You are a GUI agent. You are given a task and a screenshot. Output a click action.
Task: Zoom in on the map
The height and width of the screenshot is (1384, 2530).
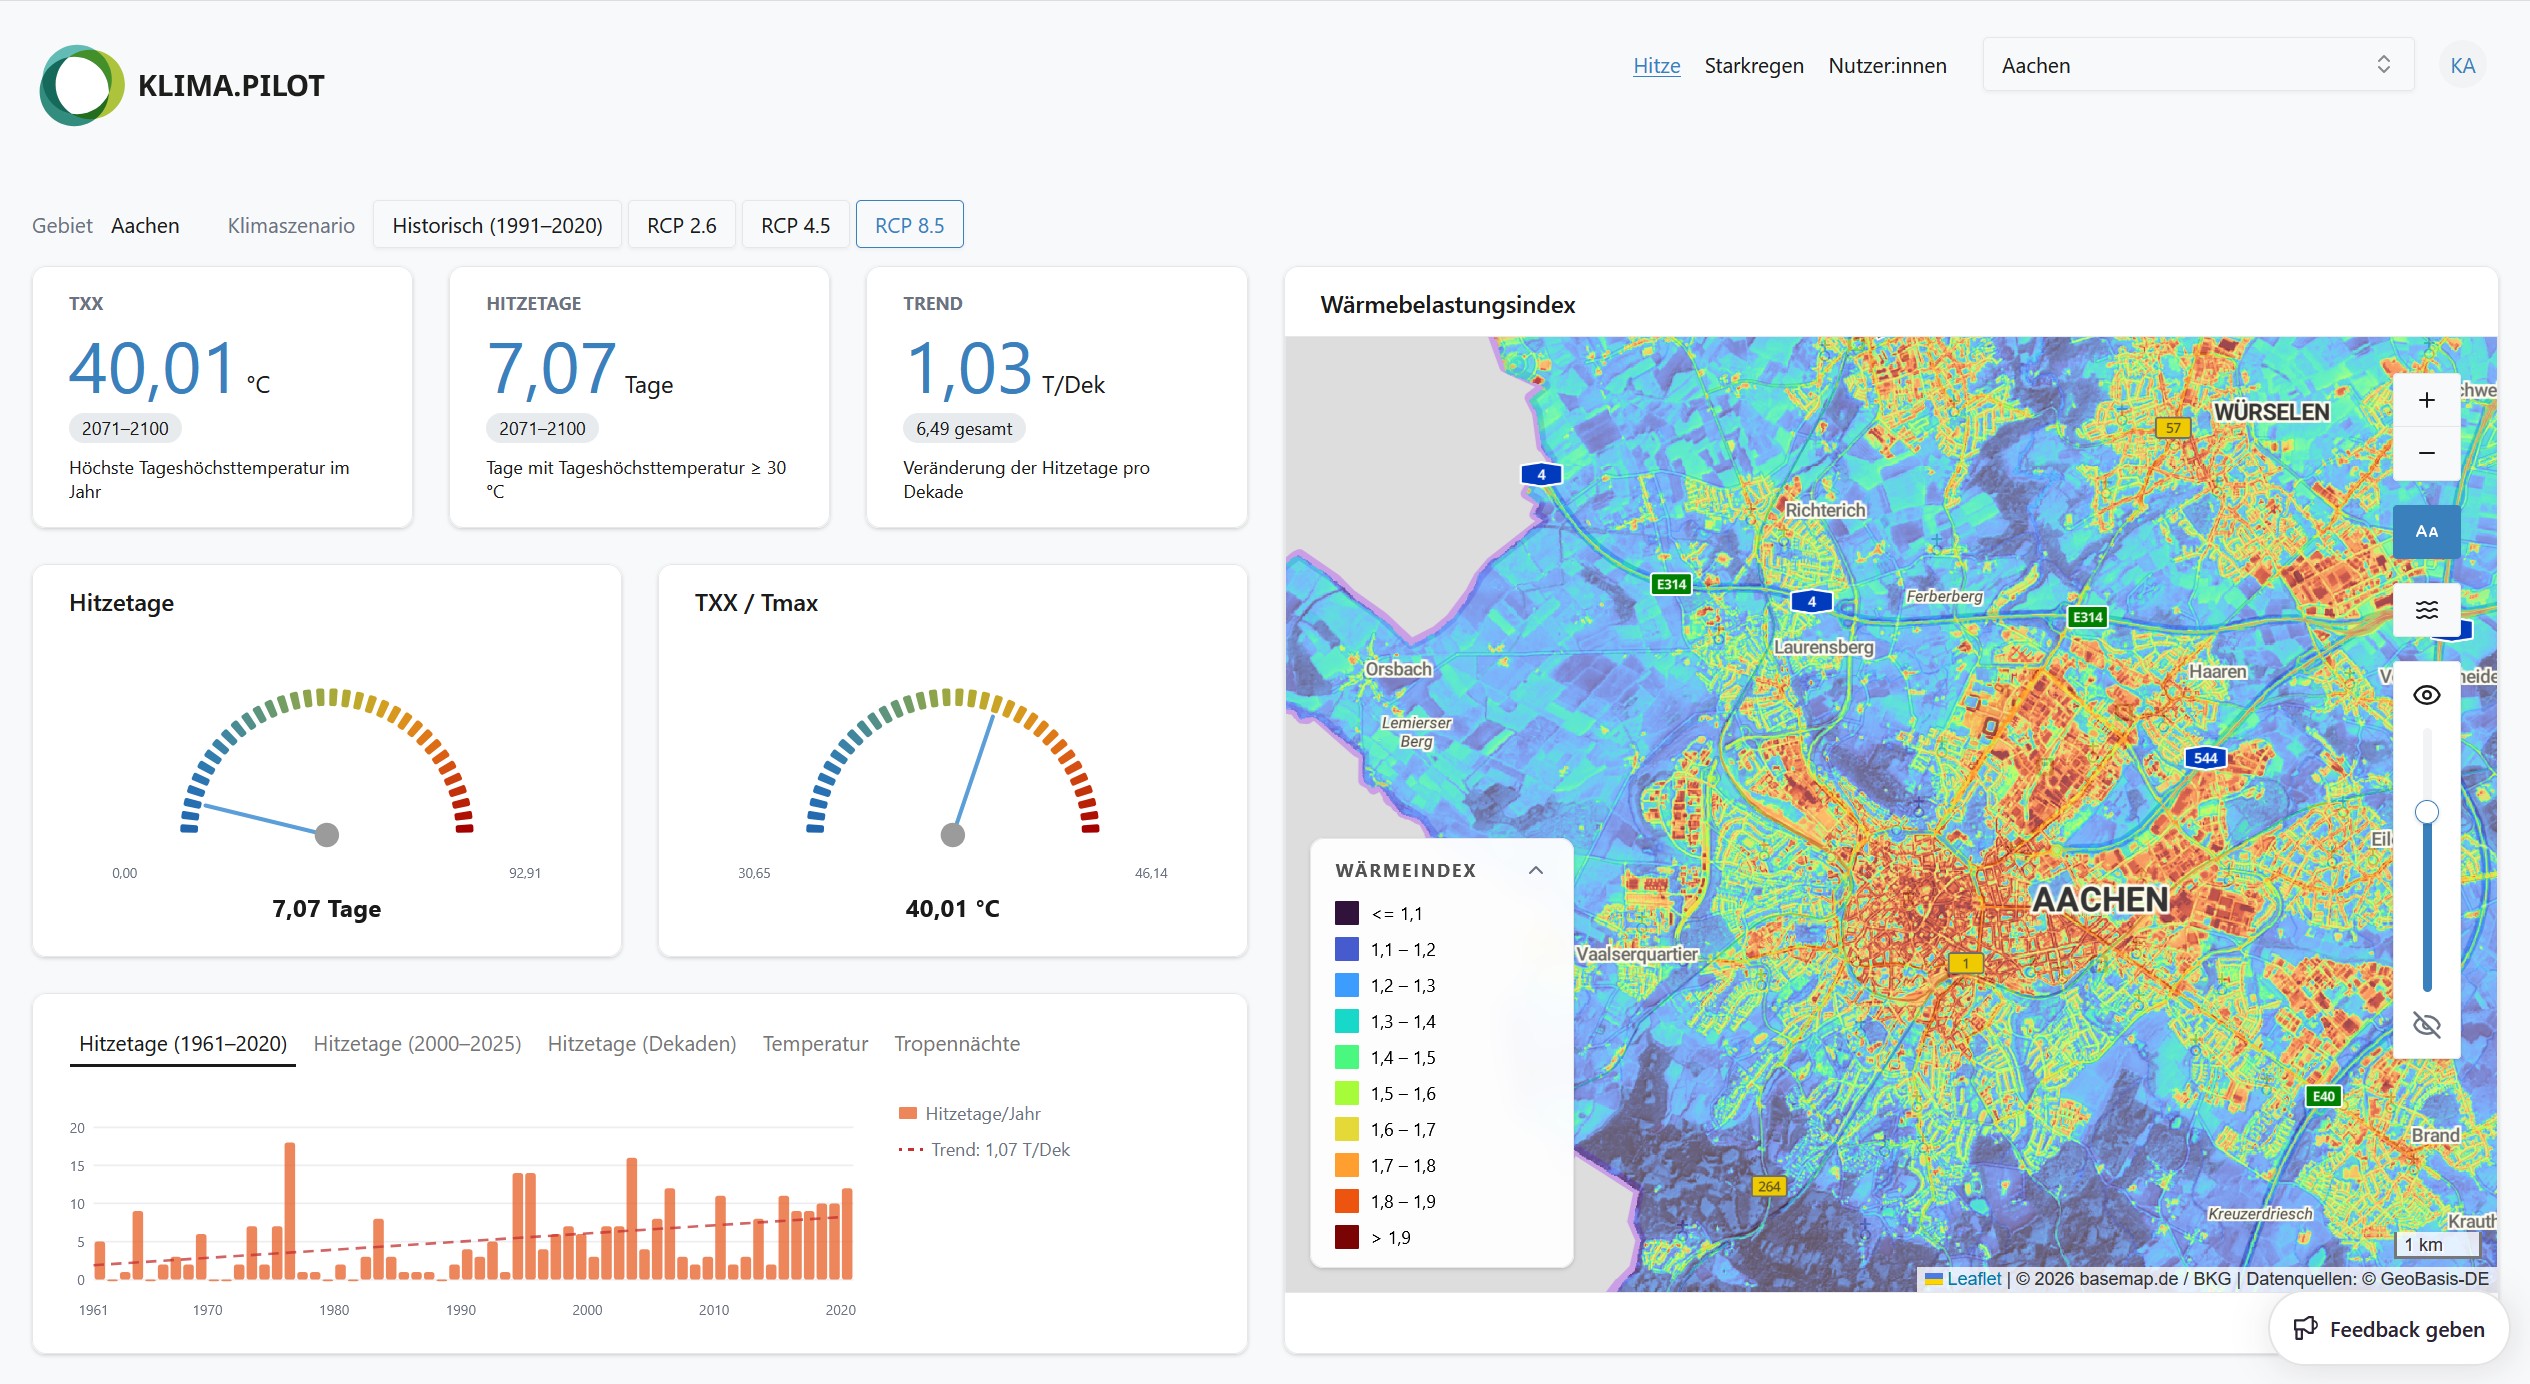pos(2426,401)
